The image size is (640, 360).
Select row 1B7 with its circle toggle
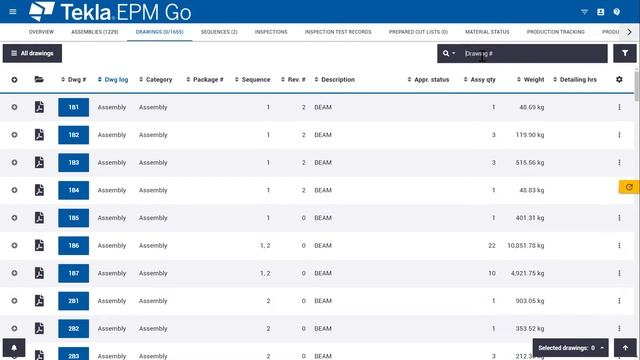click(14, 273)
